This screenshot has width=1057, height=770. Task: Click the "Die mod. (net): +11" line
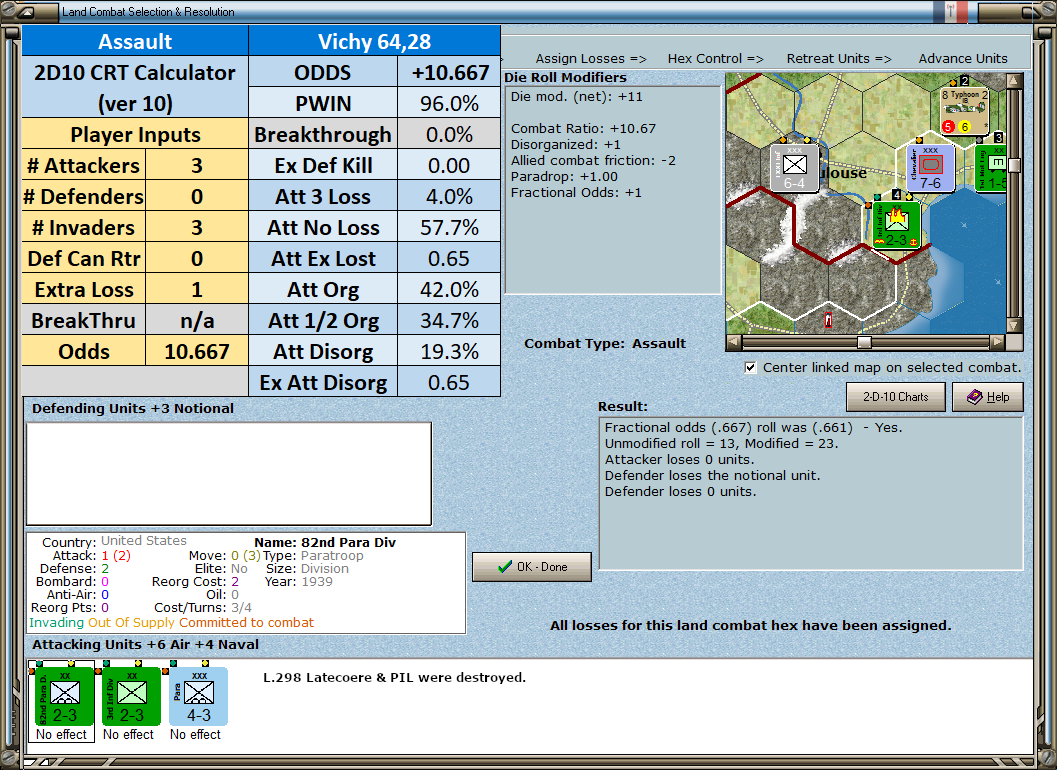tap(576, 96)
